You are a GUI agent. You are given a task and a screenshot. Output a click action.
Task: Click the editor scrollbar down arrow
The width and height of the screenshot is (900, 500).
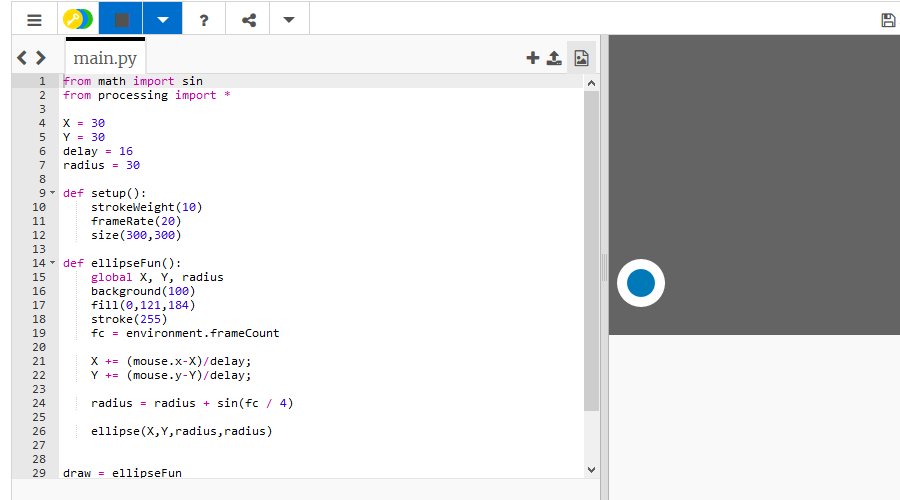coord(591,470)
